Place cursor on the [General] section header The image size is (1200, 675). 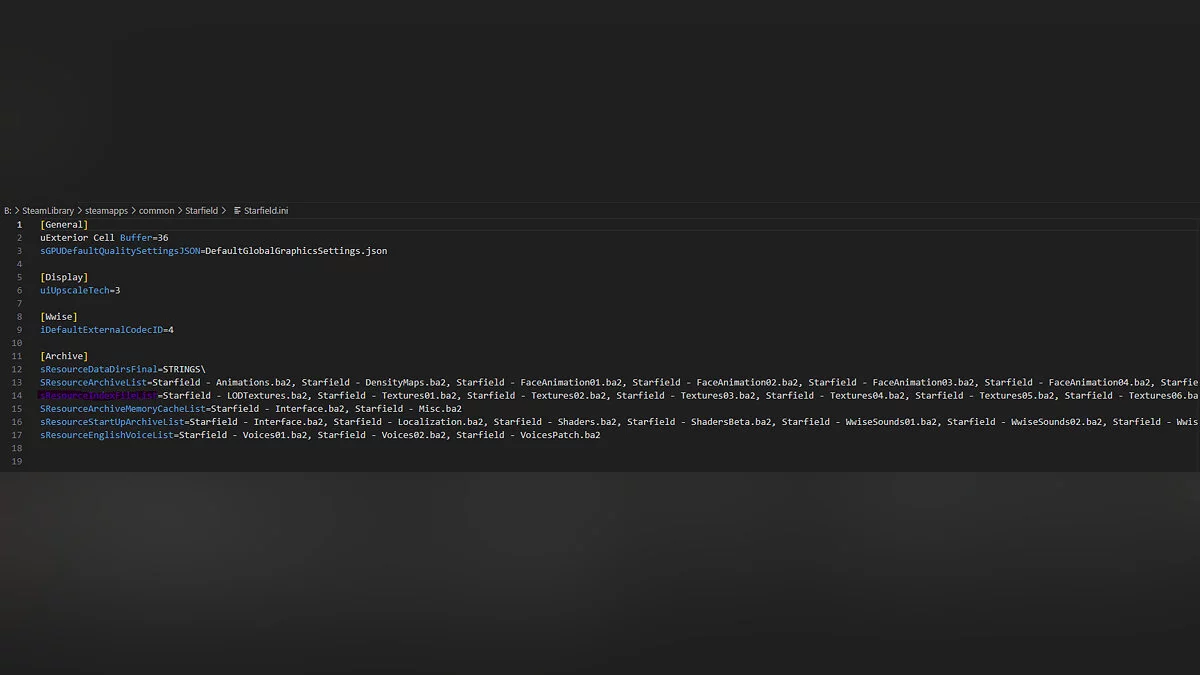tap(64, 225)
